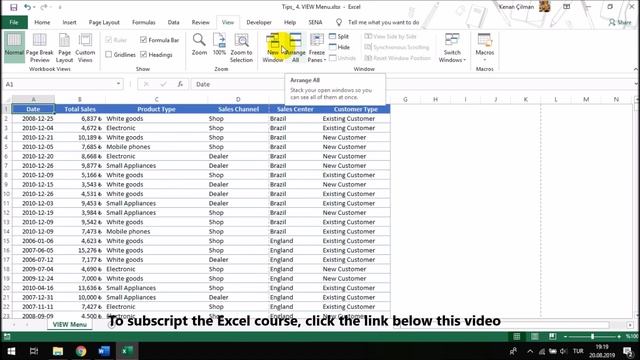Open Custom Views

[x=85, y=47]
